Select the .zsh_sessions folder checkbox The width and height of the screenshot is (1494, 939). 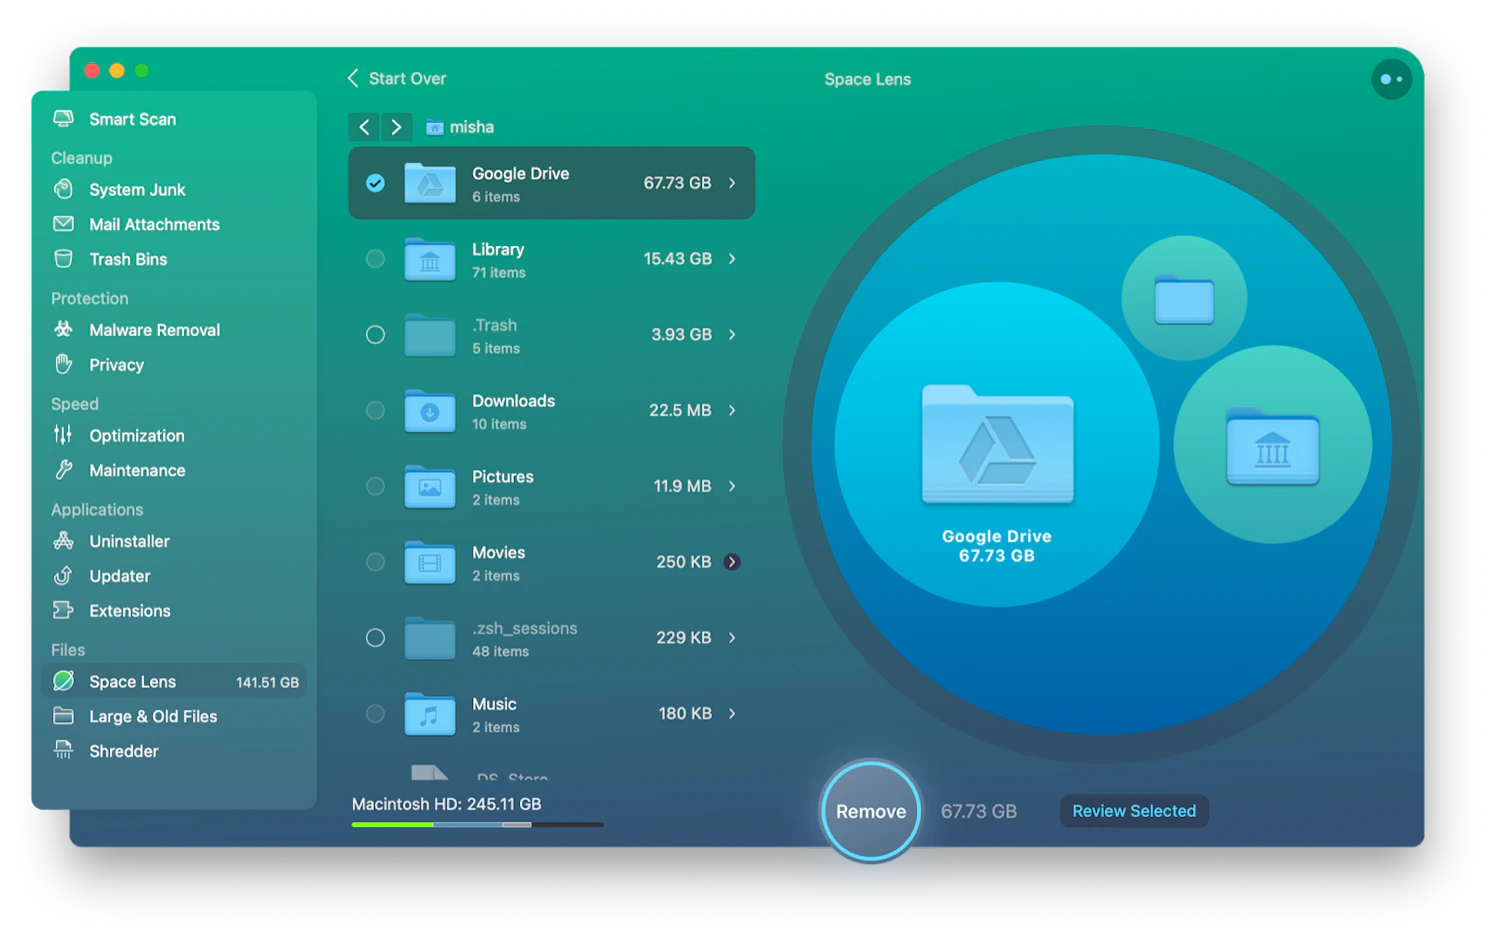375,638
